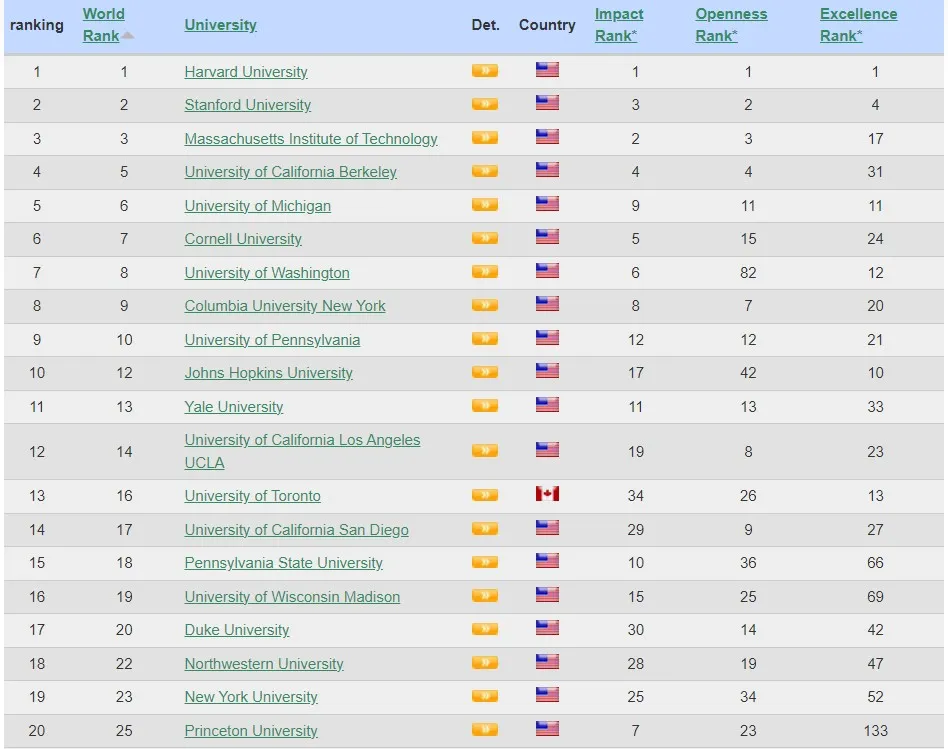Viewport: 948px width, 749px height.
Task: Open Cornell University link
Action: pos(243,239)
